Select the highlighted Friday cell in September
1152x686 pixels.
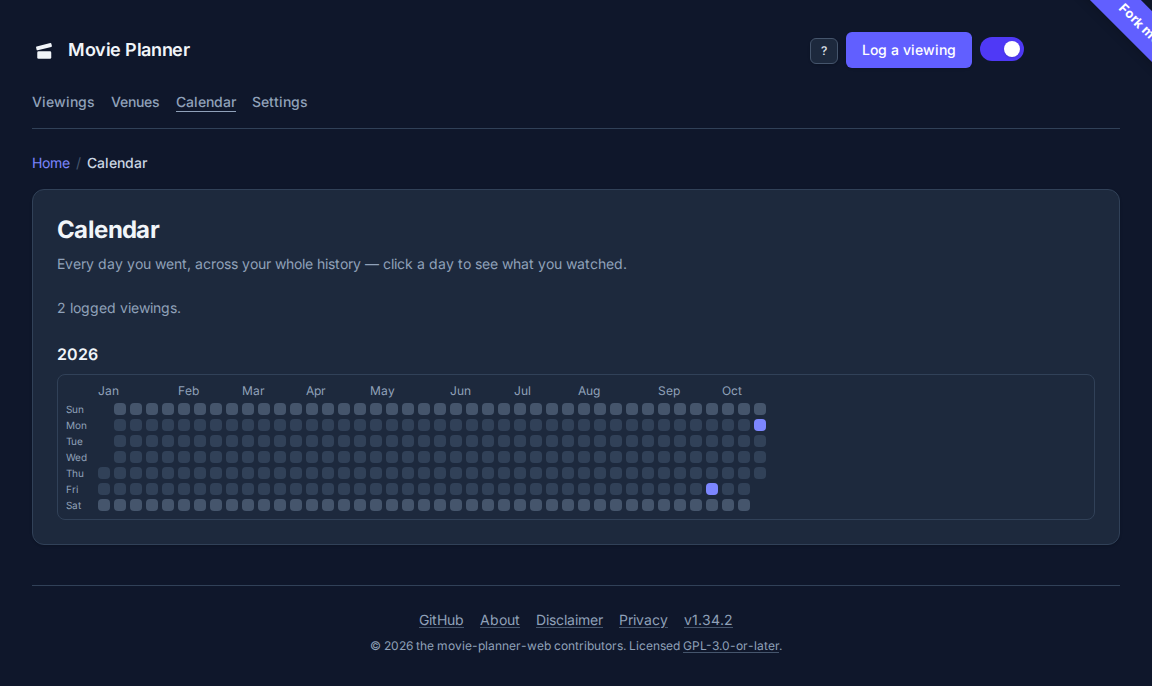click(712, 489)
